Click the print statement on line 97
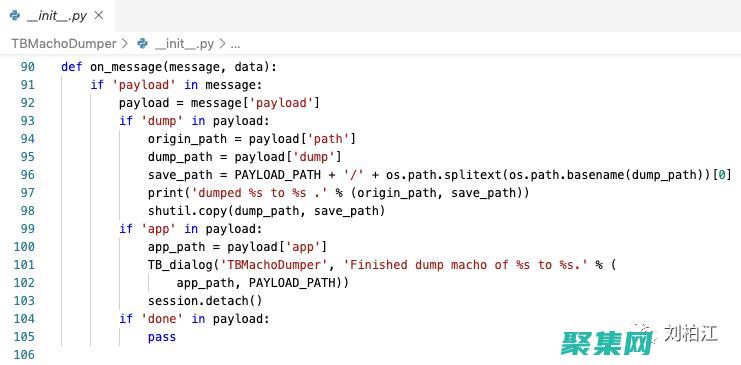 [x=338, y=193]
